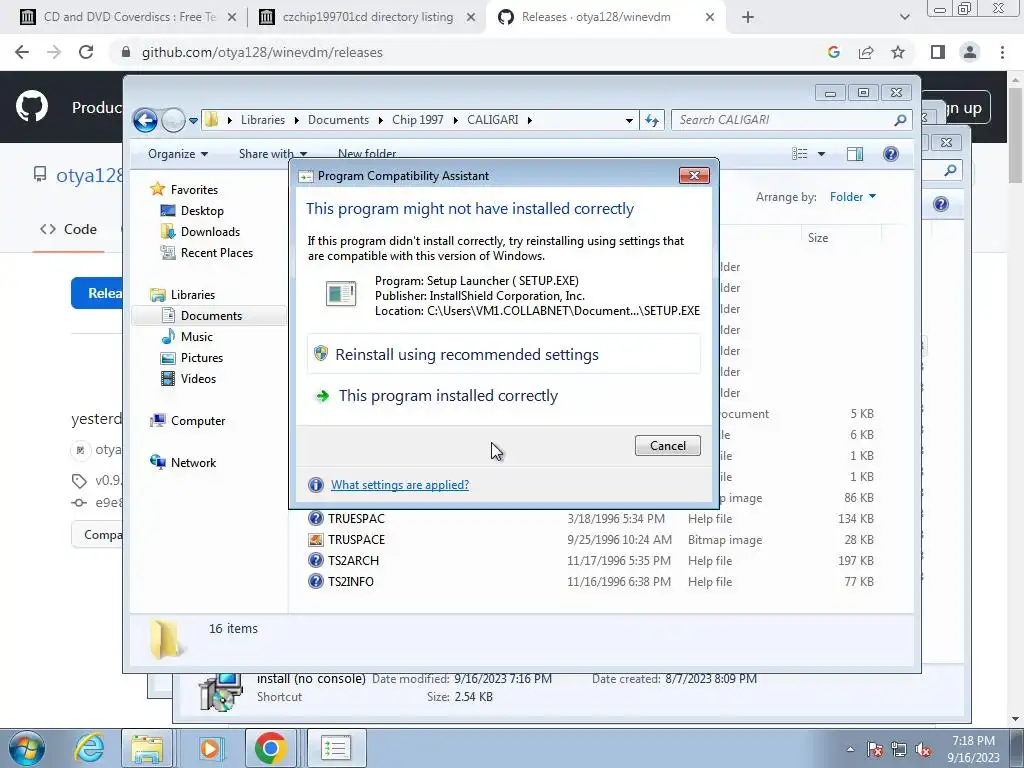Open Windows Explorer taskbar icon
1024x768 pixels.
[x=148, y=748]
